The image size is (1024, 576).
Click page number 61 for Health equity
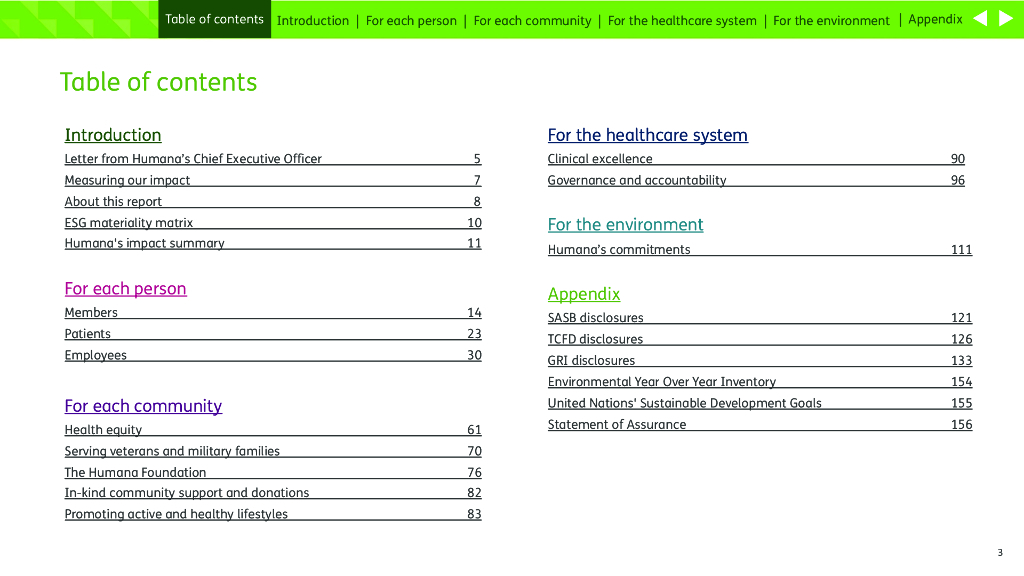(x=474, y=430)
